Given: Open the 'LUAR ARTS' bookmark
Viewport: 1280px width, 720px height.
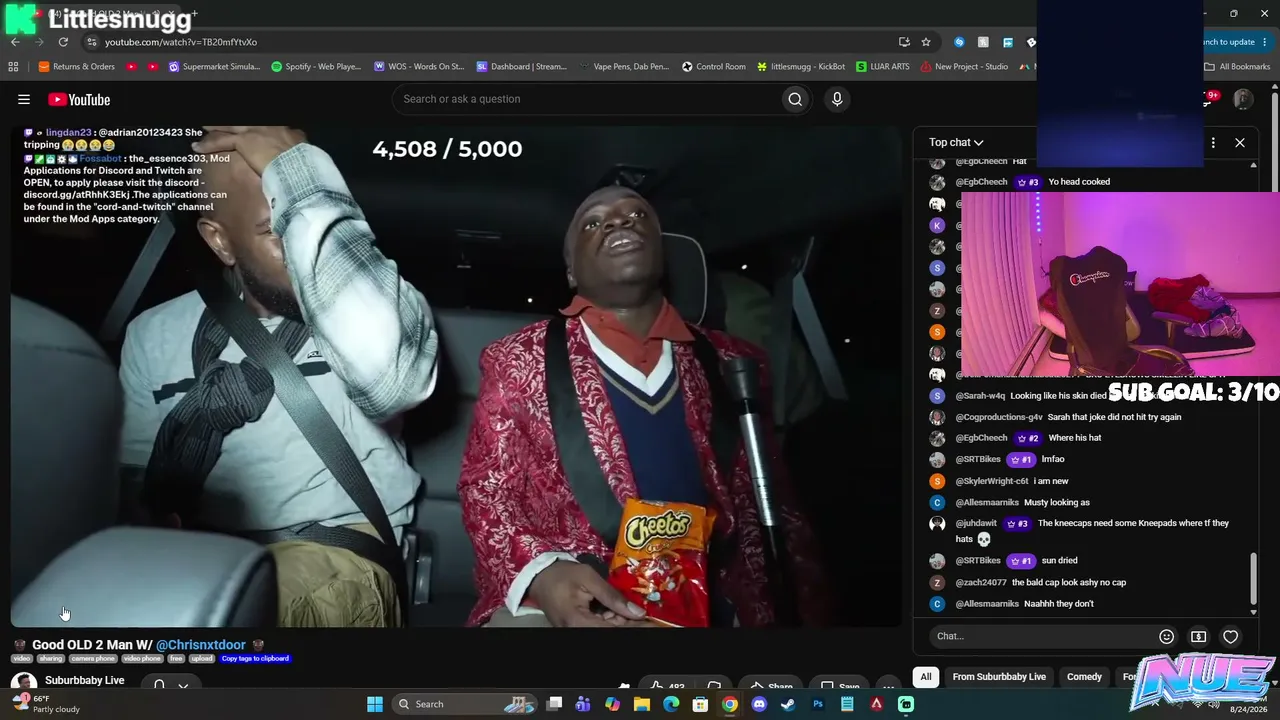Looking at the screenshot, I should (883, 67).
